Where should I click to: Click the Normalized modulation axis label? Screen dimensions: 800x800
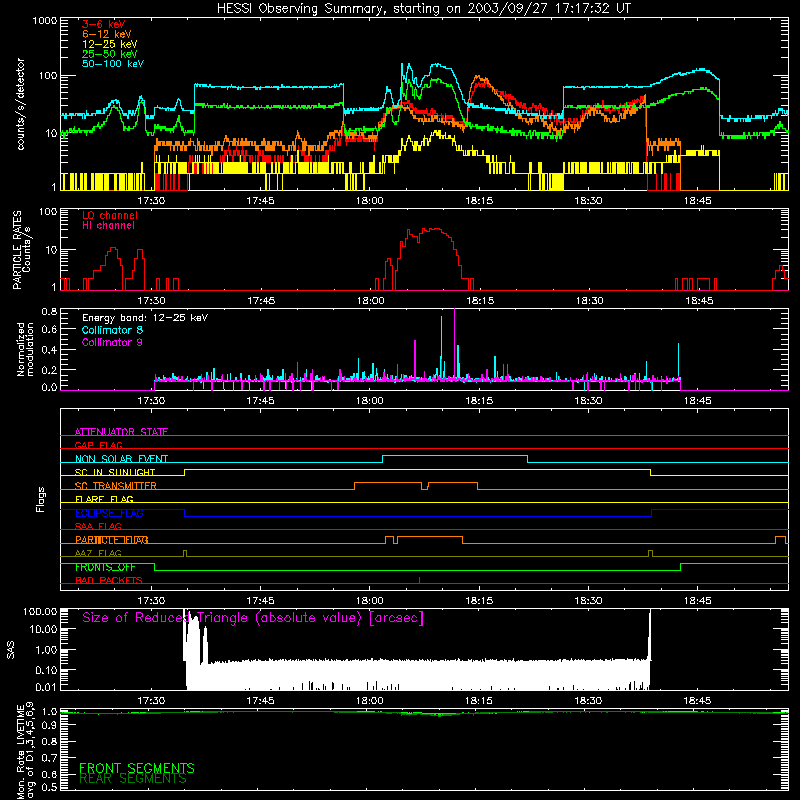(25, 349)
